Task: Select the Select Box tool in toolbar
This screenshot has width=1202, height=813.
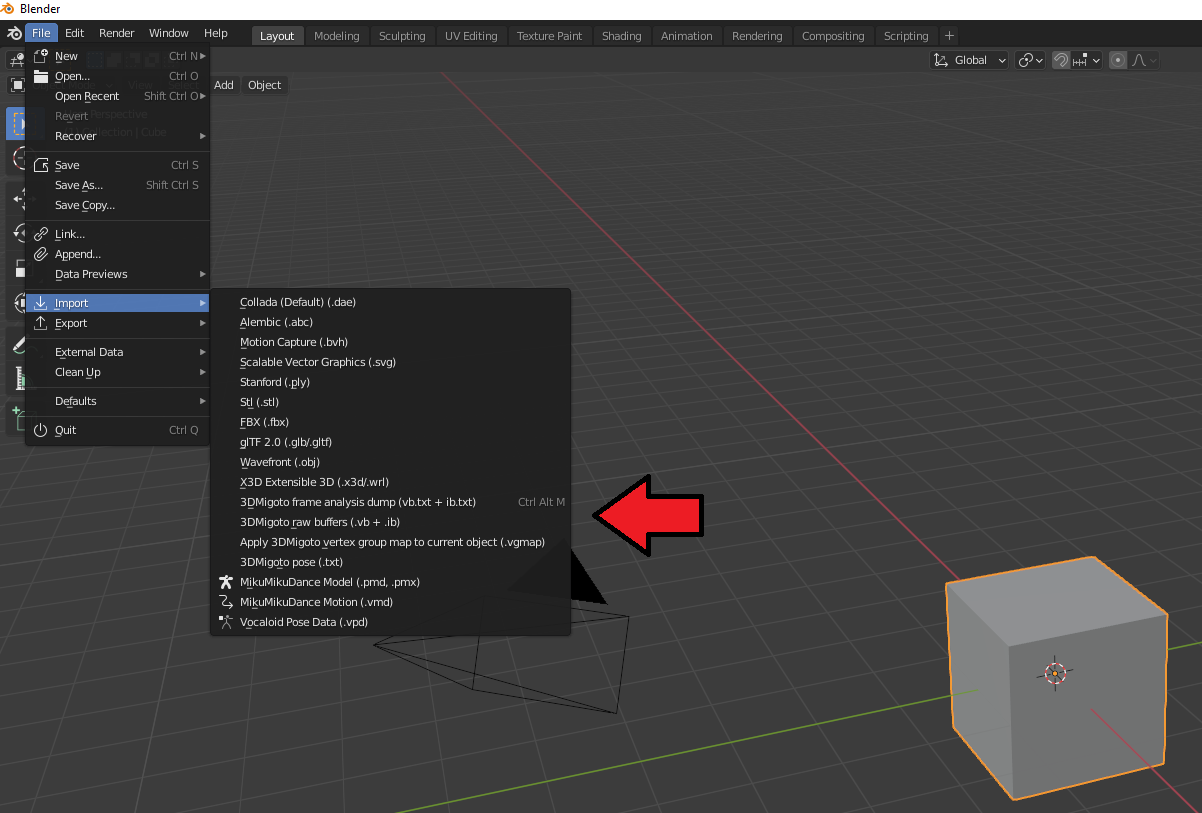Action: (17, 123)
